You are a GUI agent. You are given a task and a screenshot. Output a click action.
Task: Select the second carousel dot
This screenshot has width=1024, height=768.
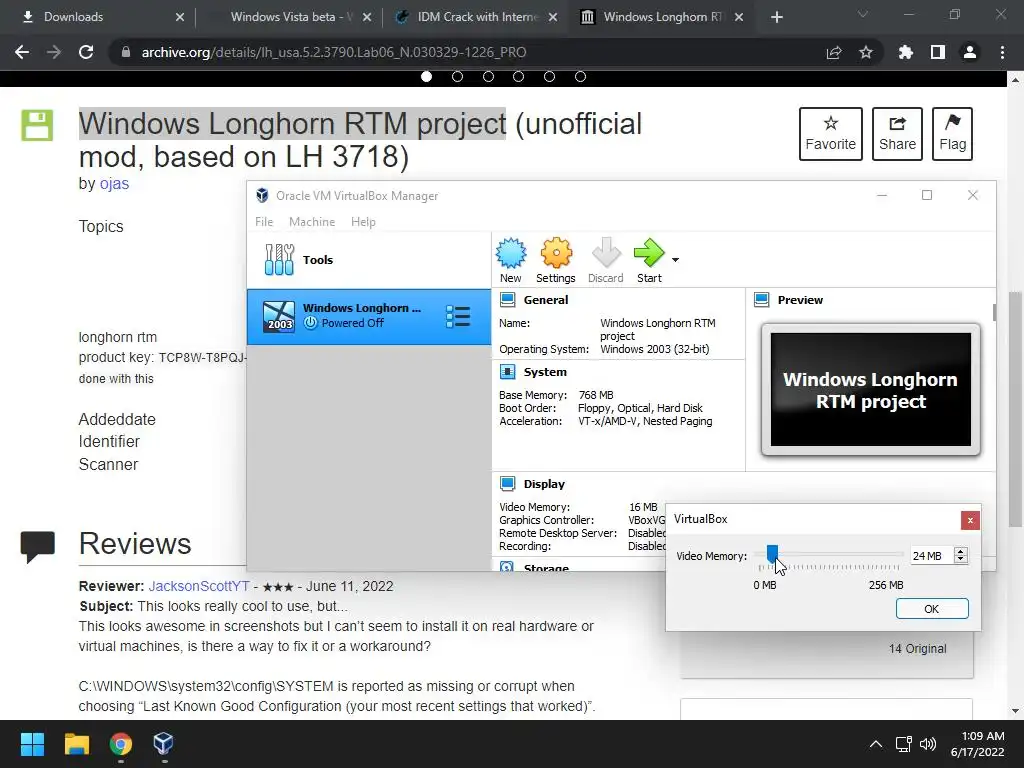click(457, 76)
